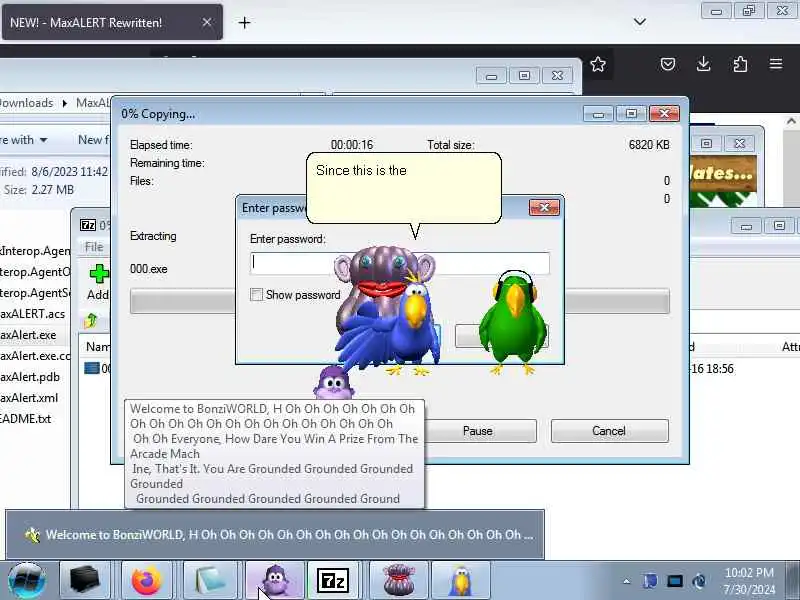Image resolution: width=800 pixels, height=600 pixels.
Task: Expand the breadcrumb arrow after Downloads
Action: click(x=65, y=103)
